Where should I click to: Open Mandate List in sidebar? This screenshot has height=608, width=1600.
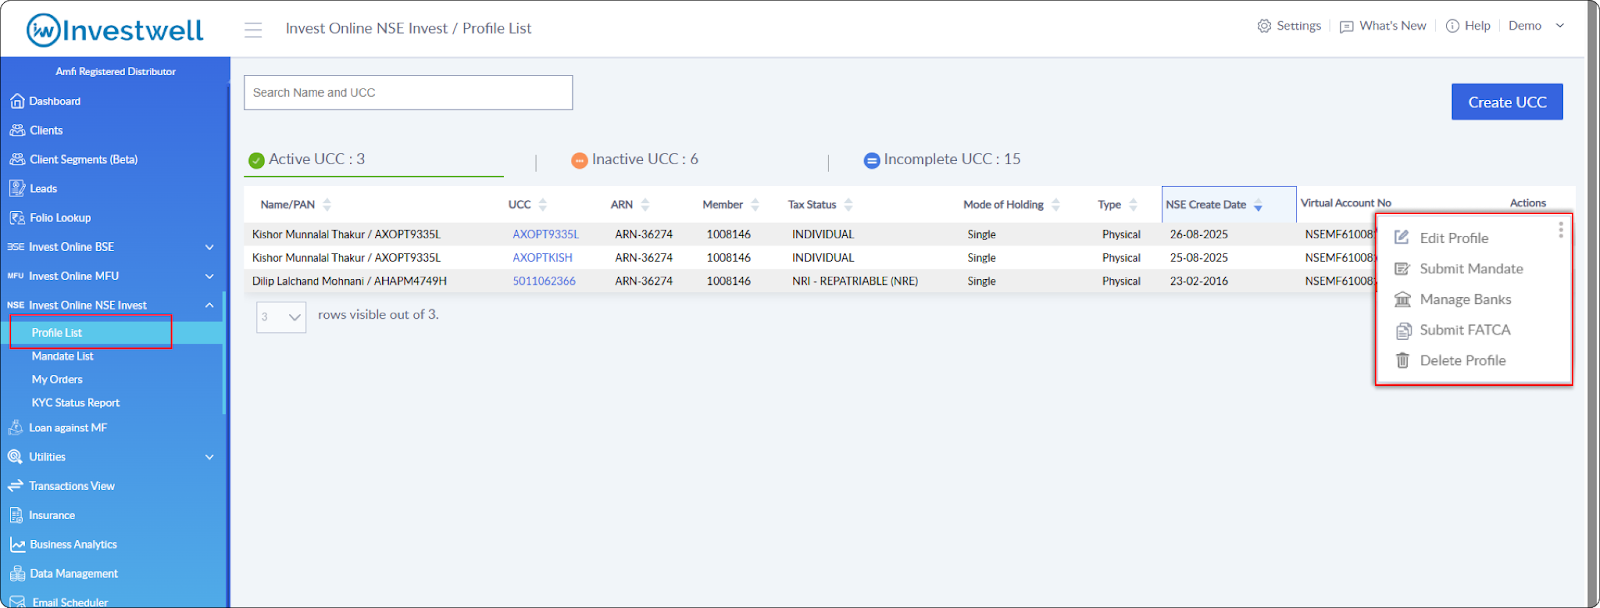[x=62, y=356]
